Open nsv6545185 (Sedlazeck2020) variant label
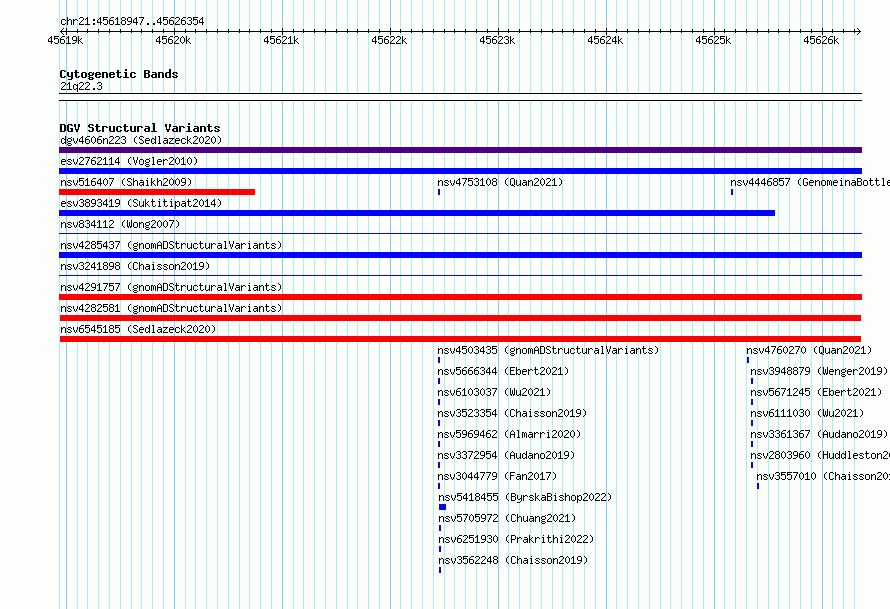 tap(138, 329)
